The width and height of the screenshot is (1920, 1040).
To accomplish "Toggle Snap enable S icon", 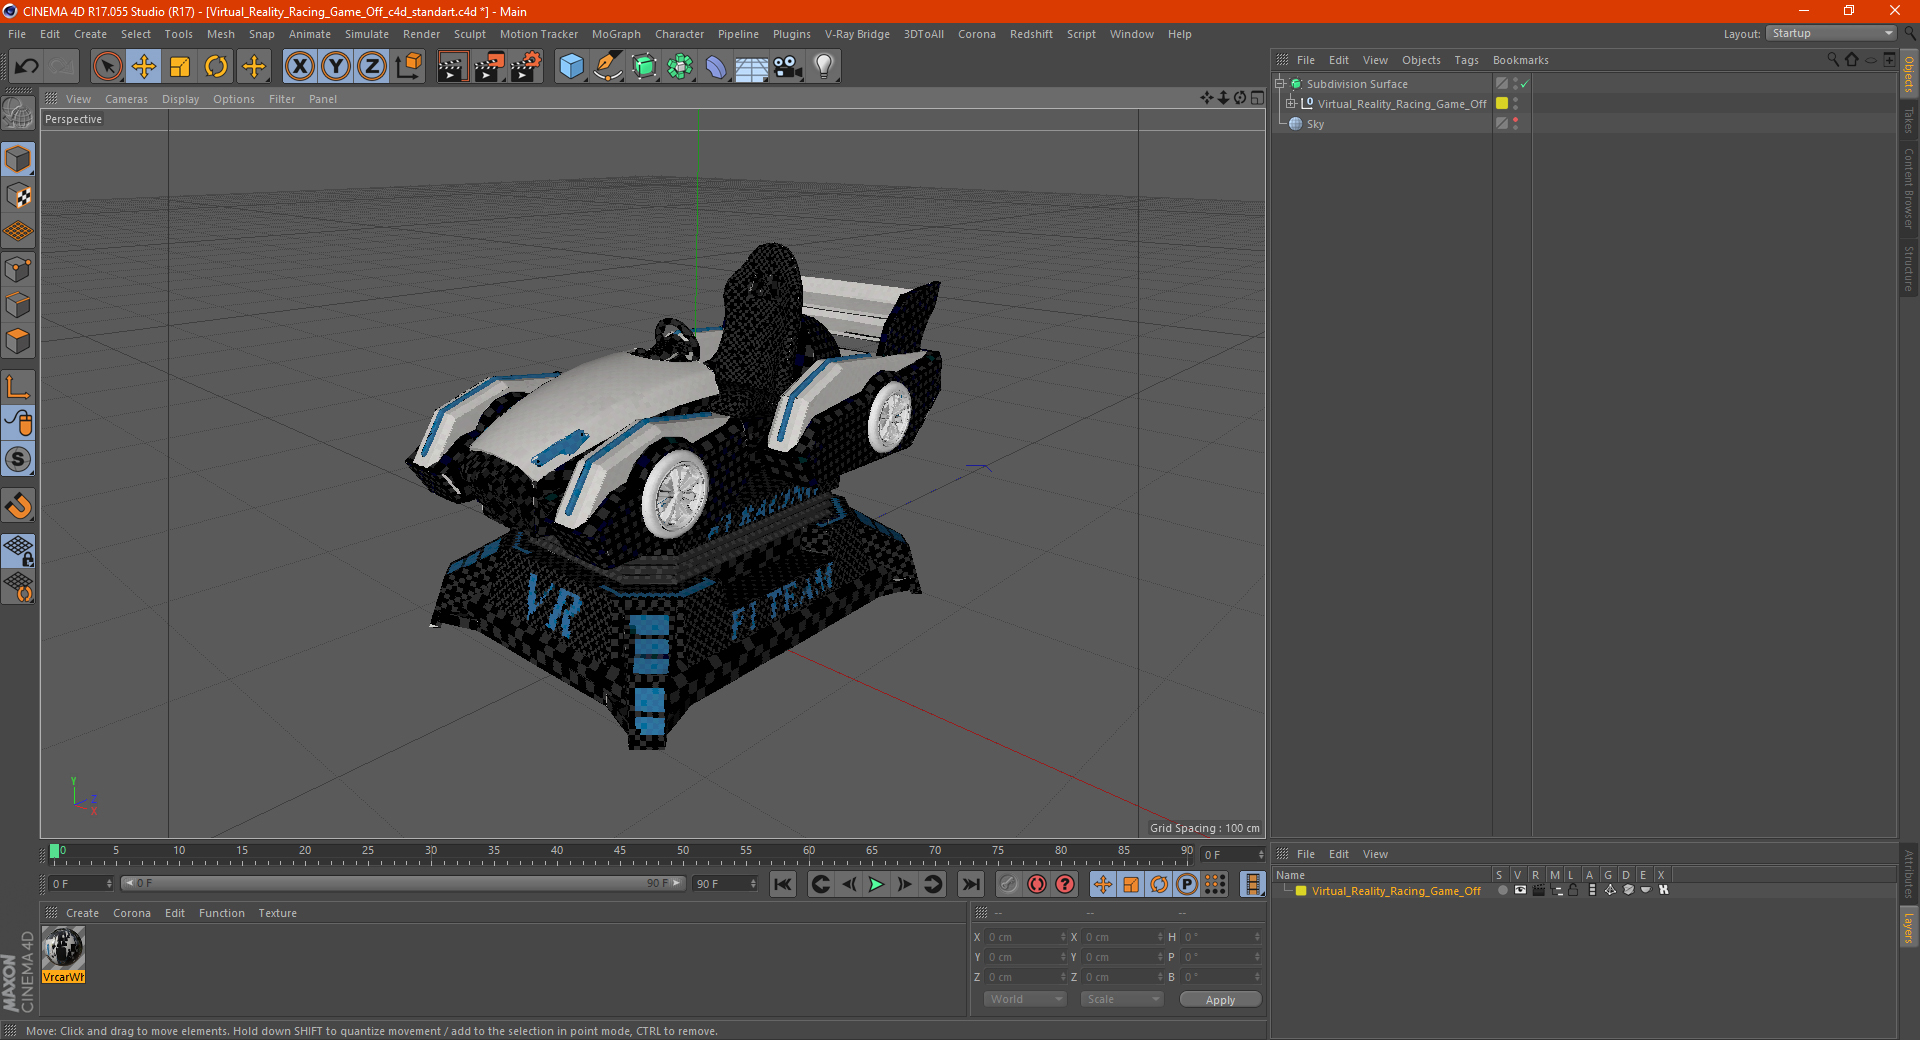I will 18,460.
